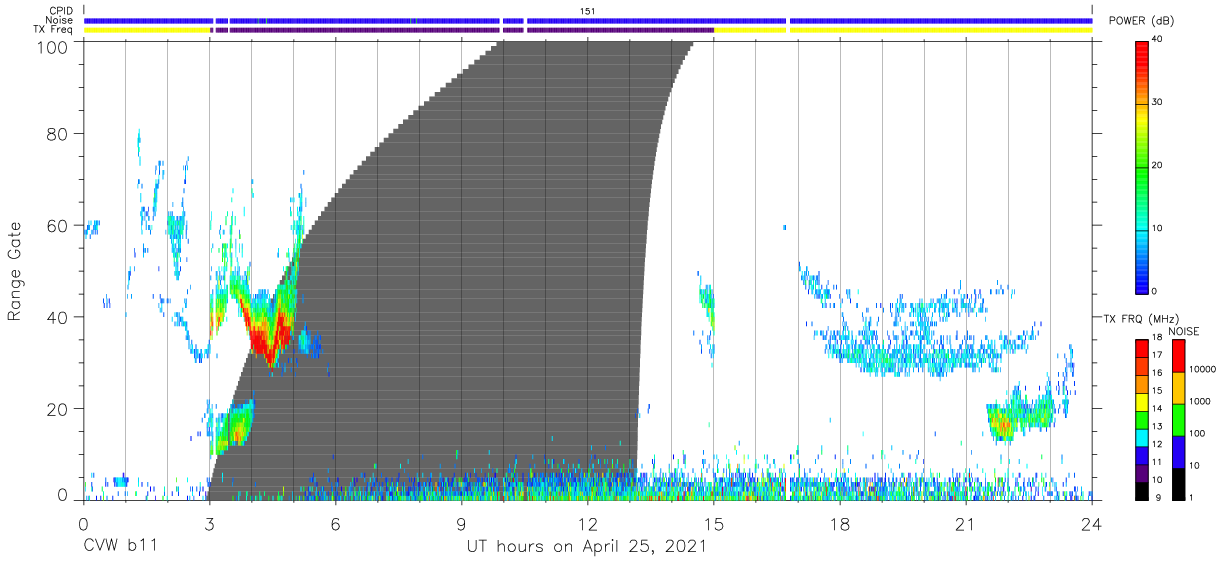
Task: Click the power colorbar label '40'
Action: click(1159, 40)
